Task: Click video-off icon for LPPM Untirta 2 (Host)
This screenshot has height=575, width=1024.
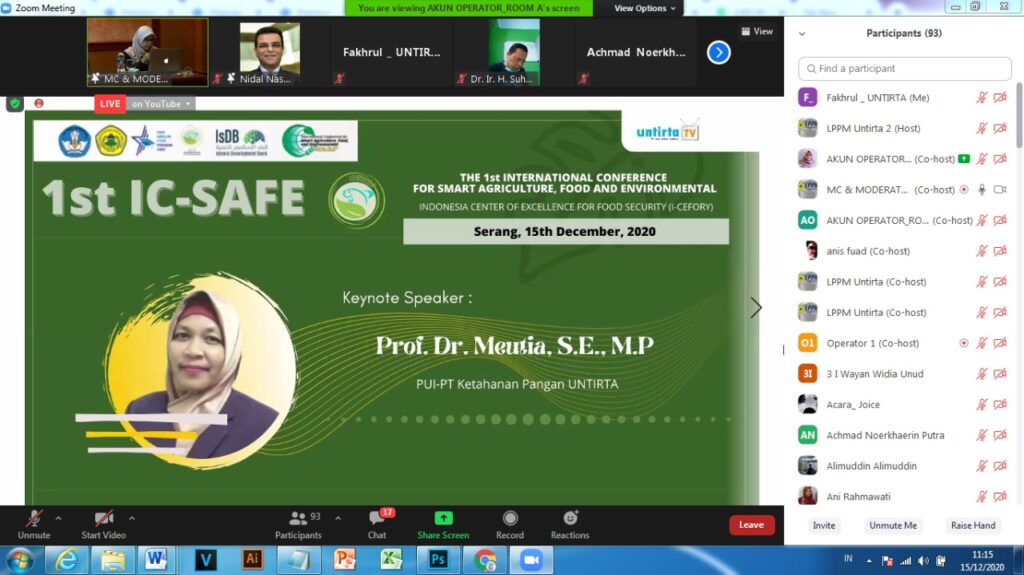Action: pos(1000,128)
